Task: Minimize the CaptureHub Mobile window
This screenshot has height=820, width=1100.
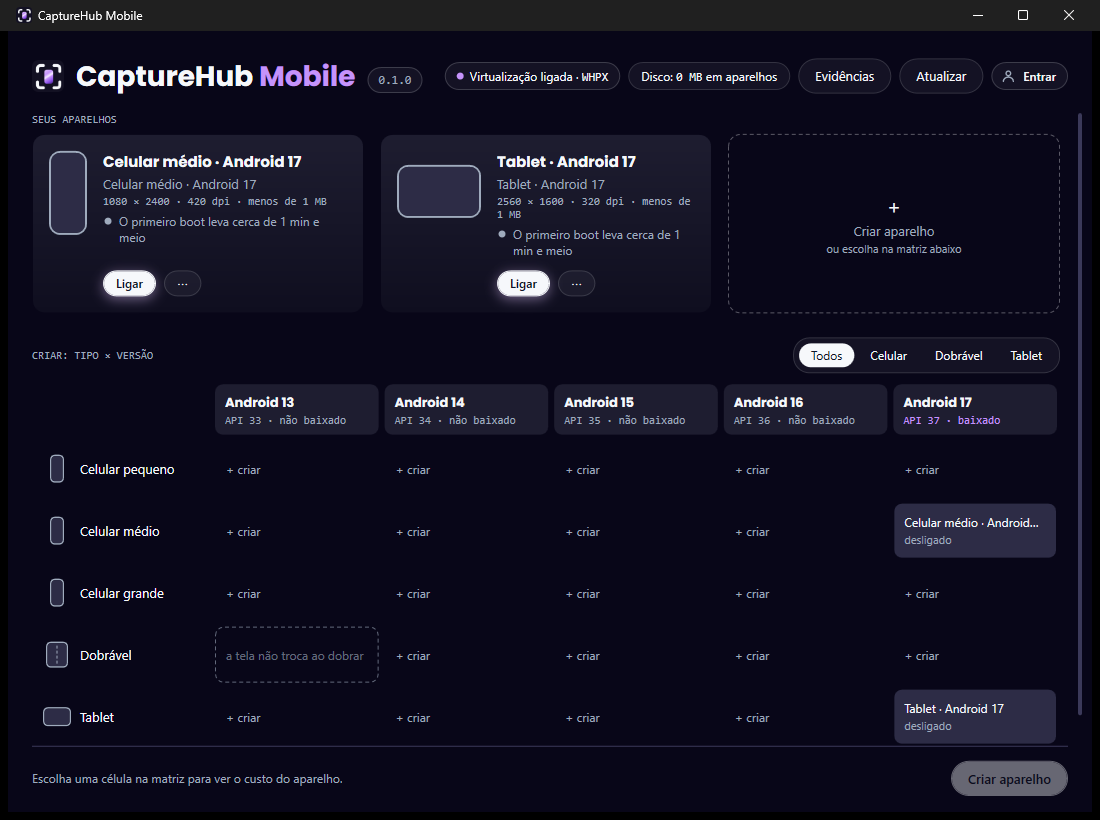Action: pyautogui.click(x=977, y=15)
